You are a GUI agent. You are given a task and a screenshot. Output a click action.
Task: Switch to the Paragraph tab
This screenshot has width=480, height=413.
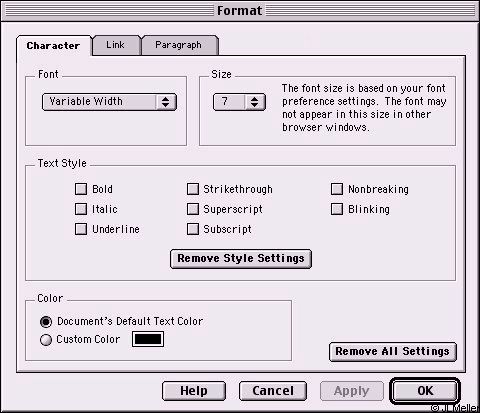[179, 45]
